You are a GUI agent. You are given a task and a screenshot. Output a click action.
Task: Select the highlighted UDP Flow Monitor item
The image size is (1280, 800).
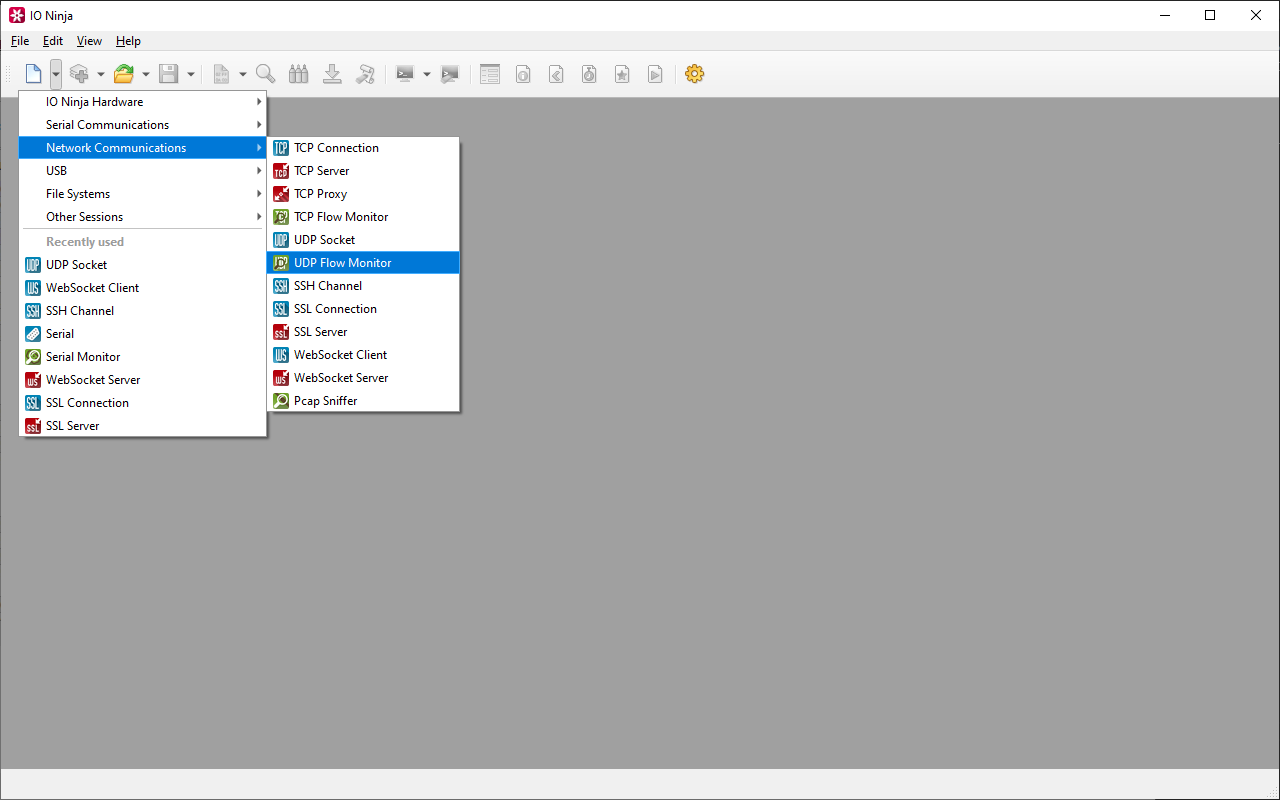point(363,263)
